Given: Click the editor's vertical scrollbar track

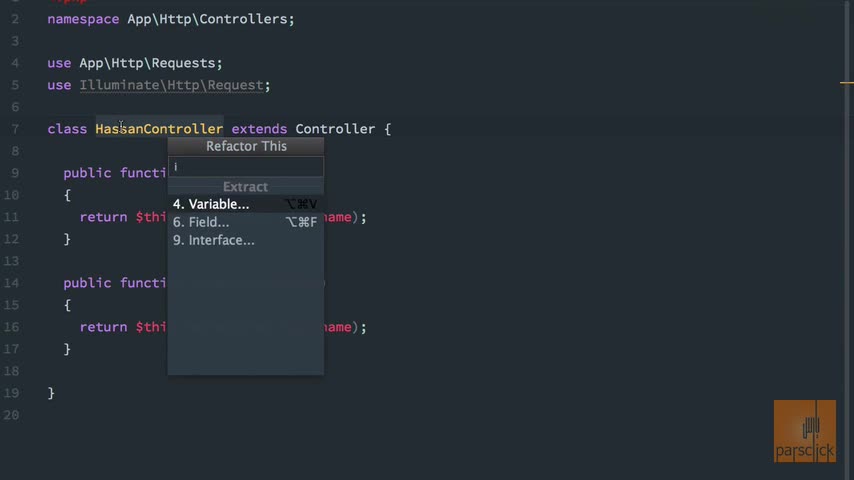Looking at the screenshot, I should click(846, 250).
